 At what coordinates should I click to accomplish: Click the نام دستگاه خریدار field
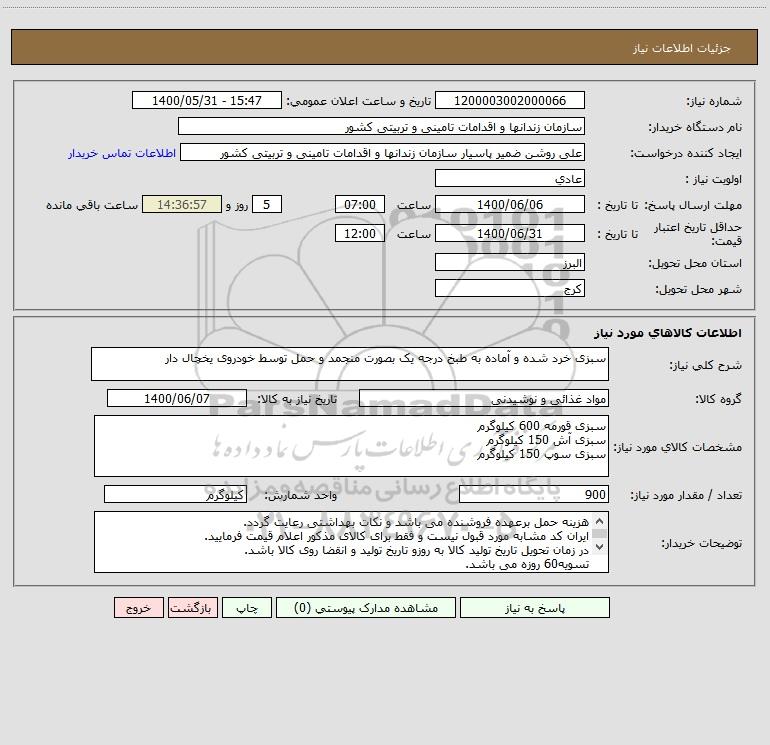coord(381,126)
